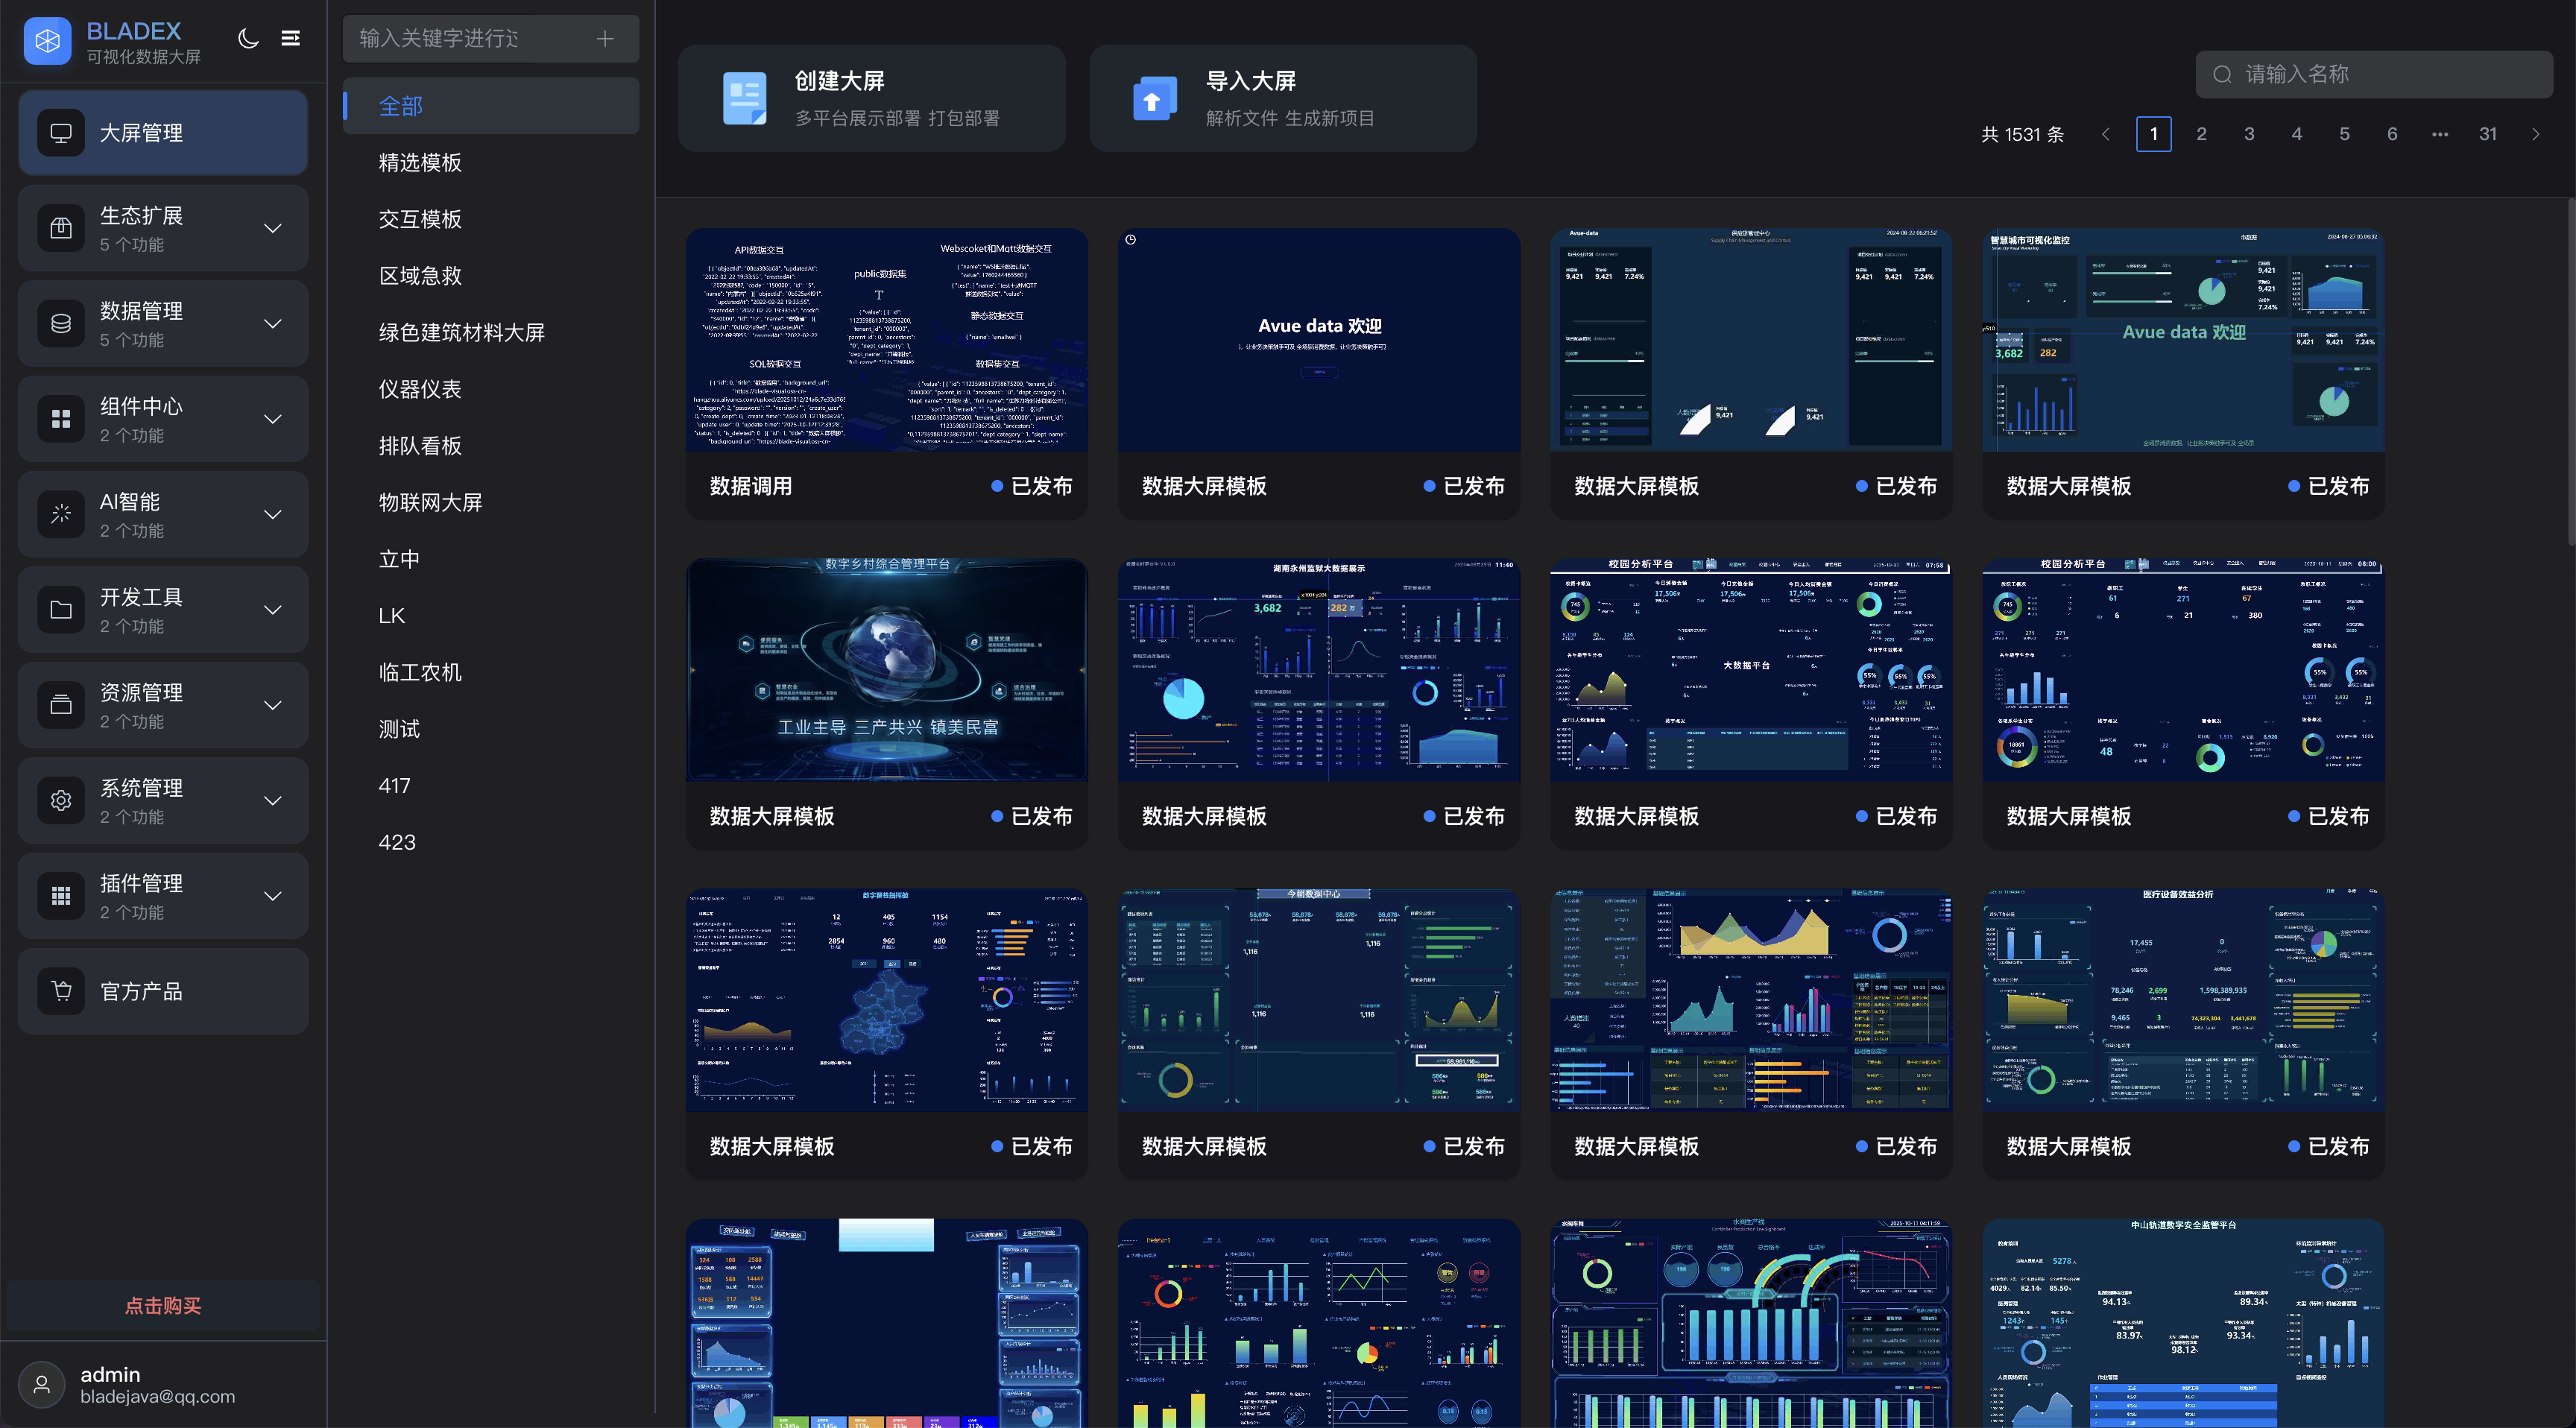Select current page 1 button
This screenshot has width=2576, height=1428.
coord(2154,134)
